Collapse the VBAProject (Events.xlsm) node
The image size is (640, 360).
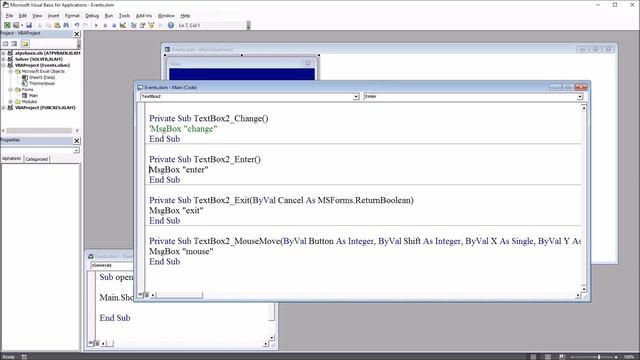tap(4, 65)
